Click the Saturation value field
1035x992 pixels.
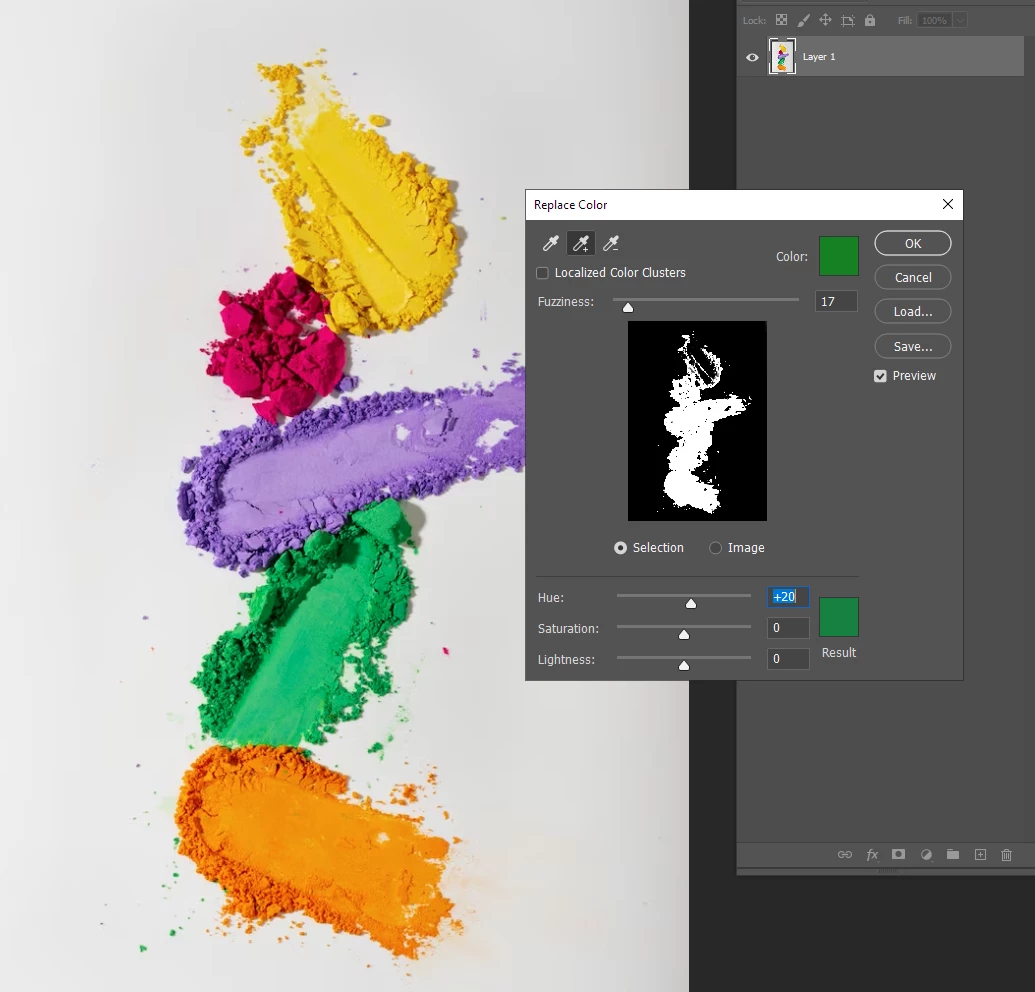pos(788,628)
